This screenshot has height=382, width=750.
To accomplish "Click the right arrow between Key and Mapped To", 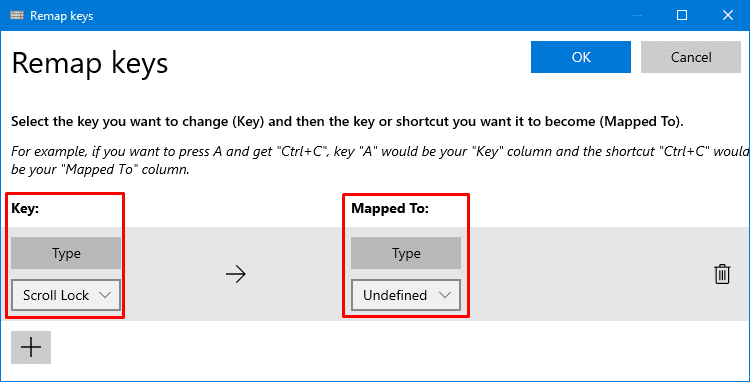I will 235,274.
